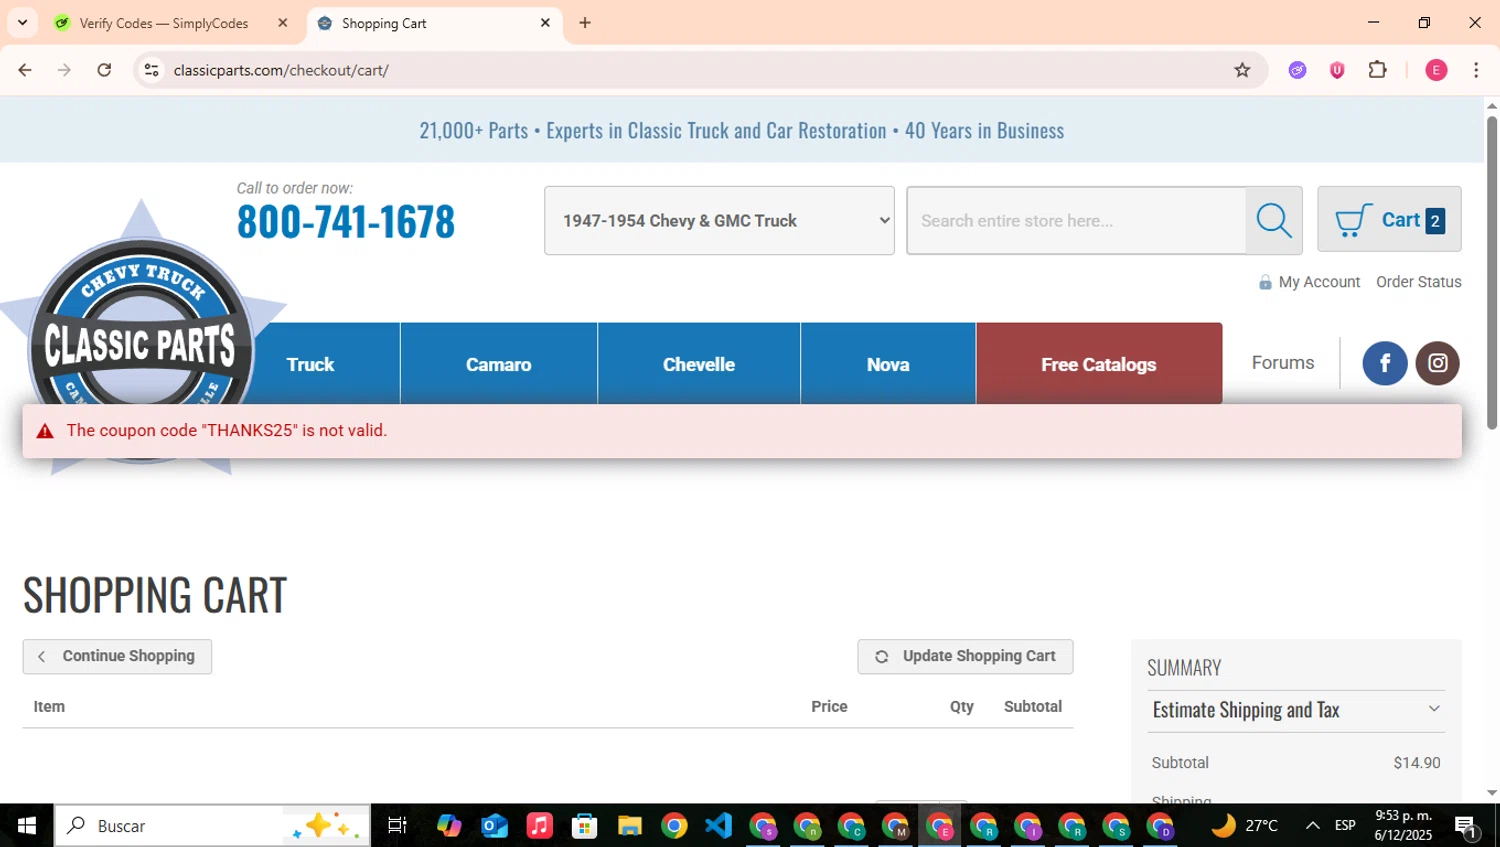1500x847 pixels.
Task: Reload the page
Action: (x=104, y=70)
